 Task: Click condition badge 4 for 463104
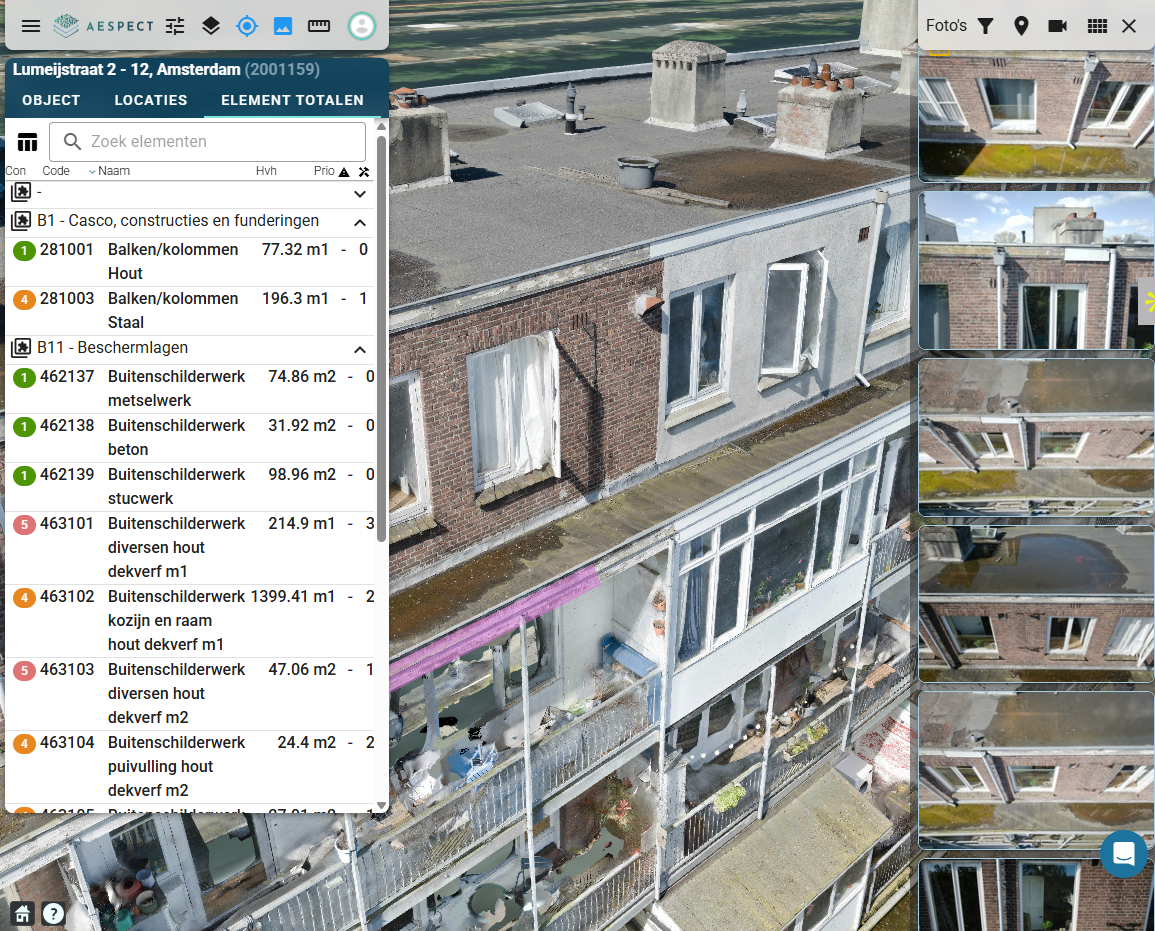(24, 743)
